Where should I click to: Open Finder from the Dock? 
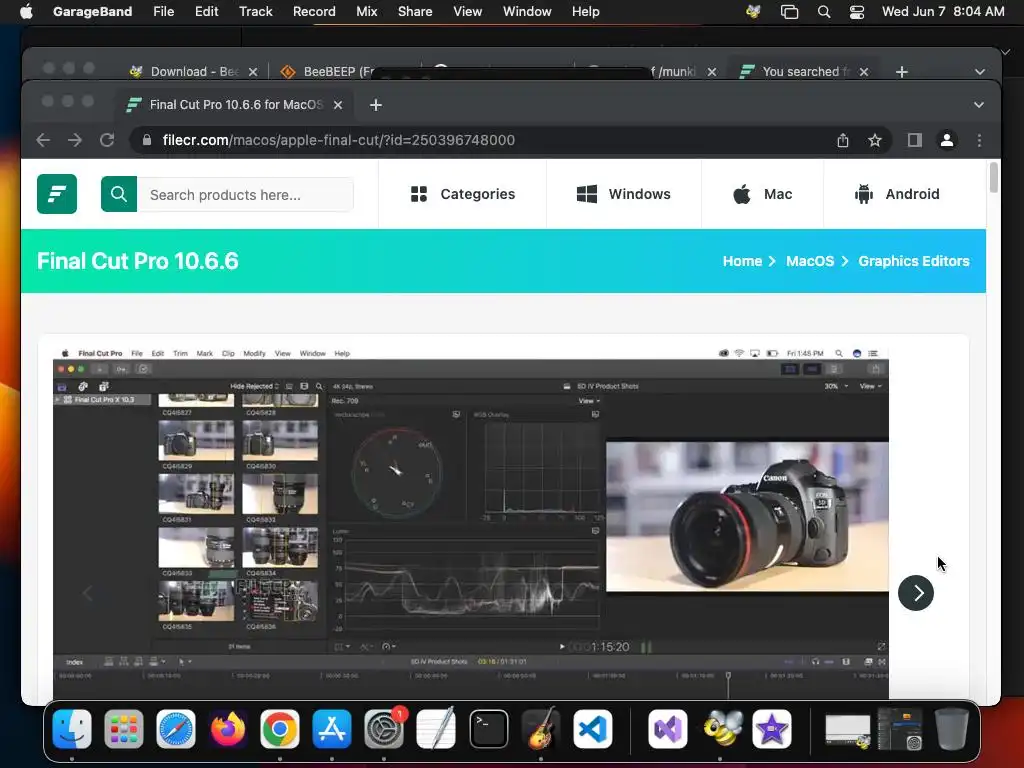click(x=72, y=729)
